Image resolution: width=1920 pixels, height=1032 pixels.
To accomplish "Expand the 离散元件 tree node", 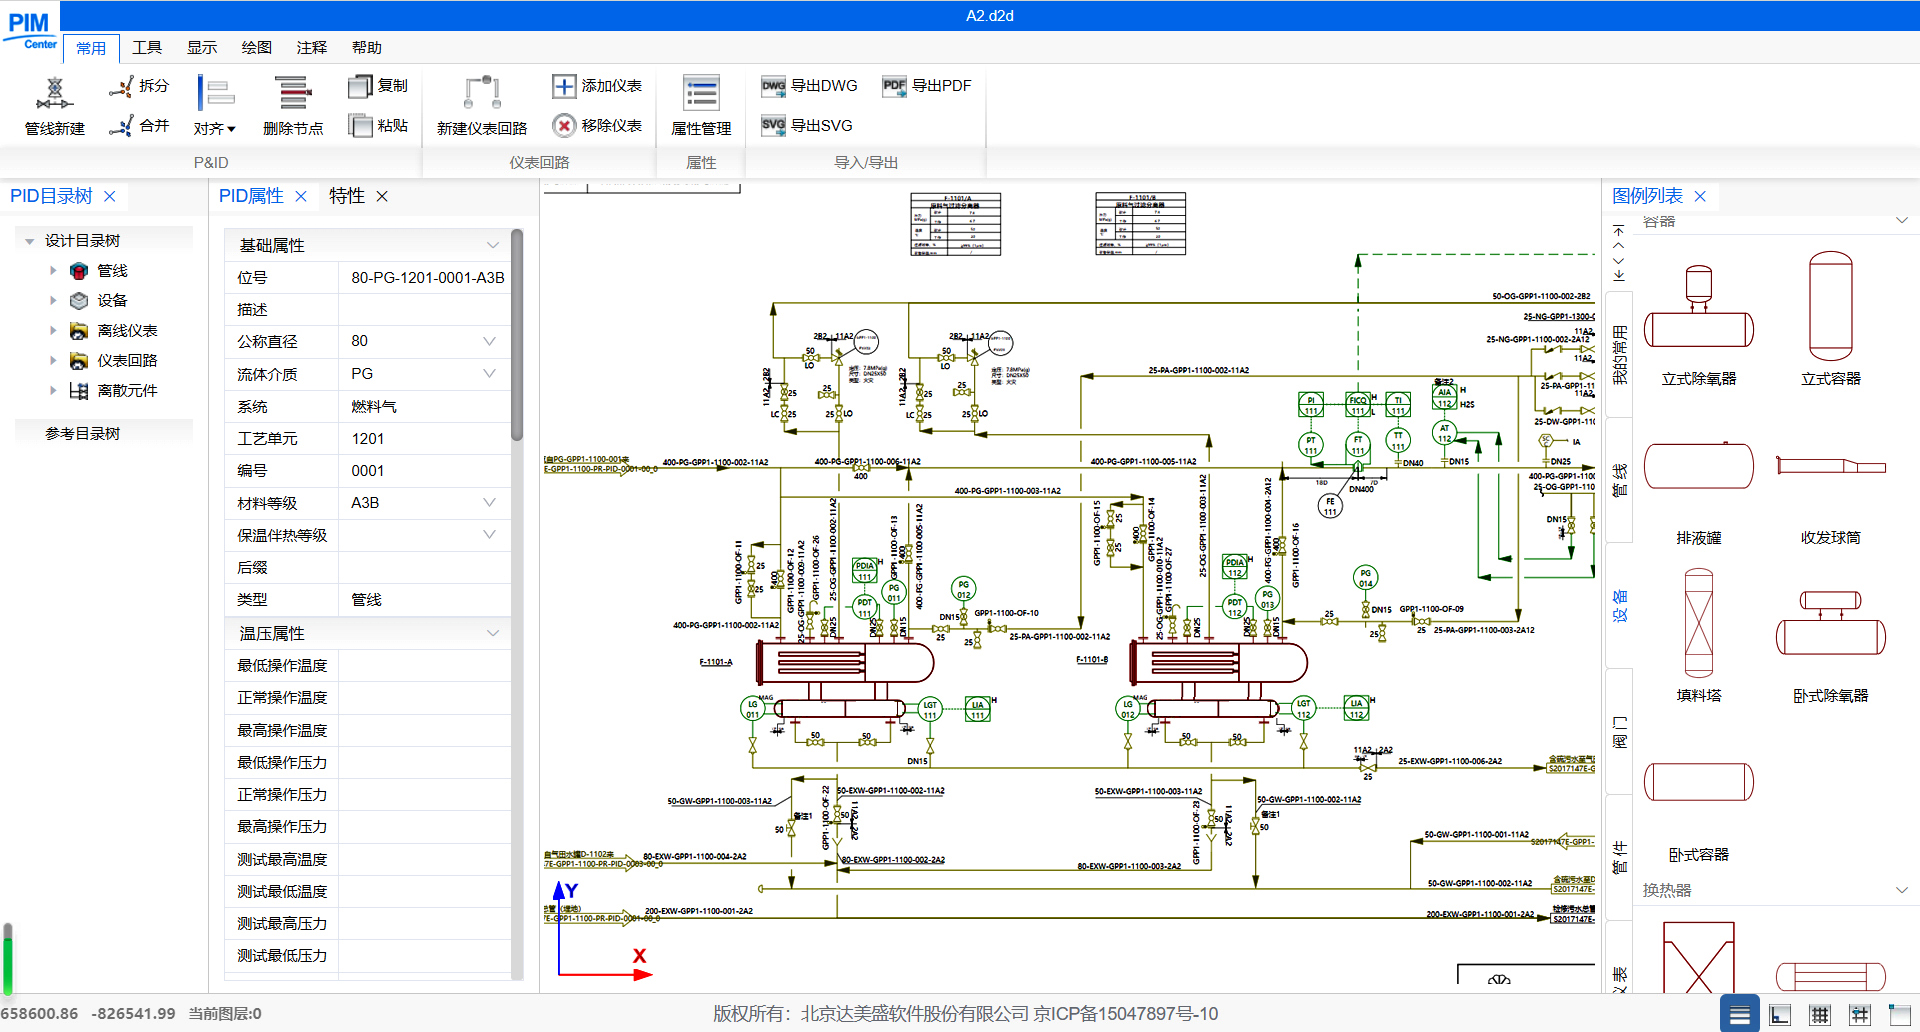I will coord(53,390).
